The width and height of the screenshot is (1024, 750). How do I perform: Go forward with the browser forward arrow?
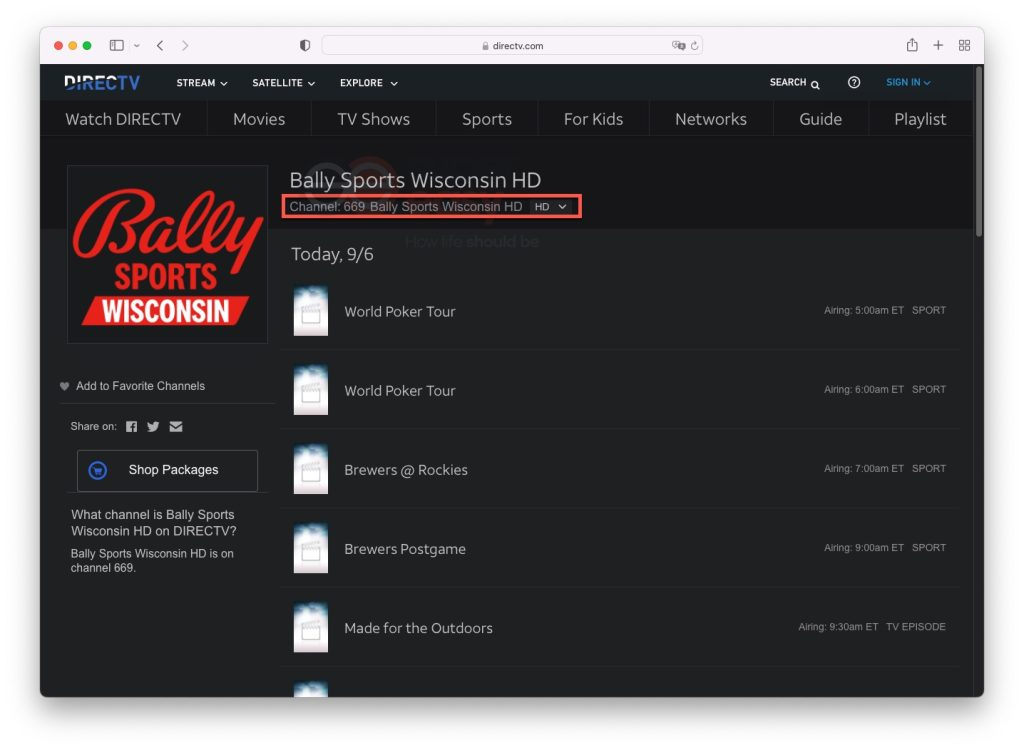tap(185, 45)
